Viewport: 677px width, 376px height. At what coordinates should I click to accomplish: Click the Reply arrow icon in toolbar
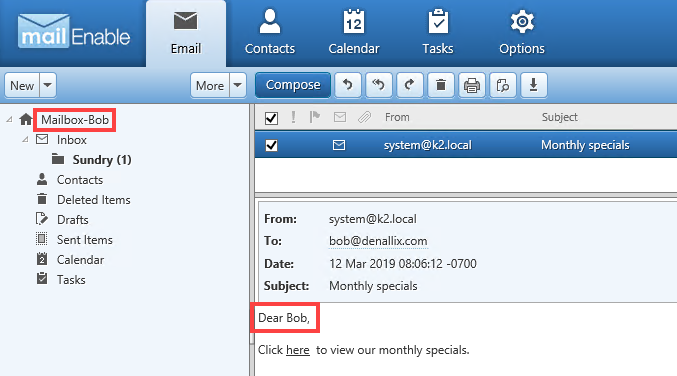[348, 85]
